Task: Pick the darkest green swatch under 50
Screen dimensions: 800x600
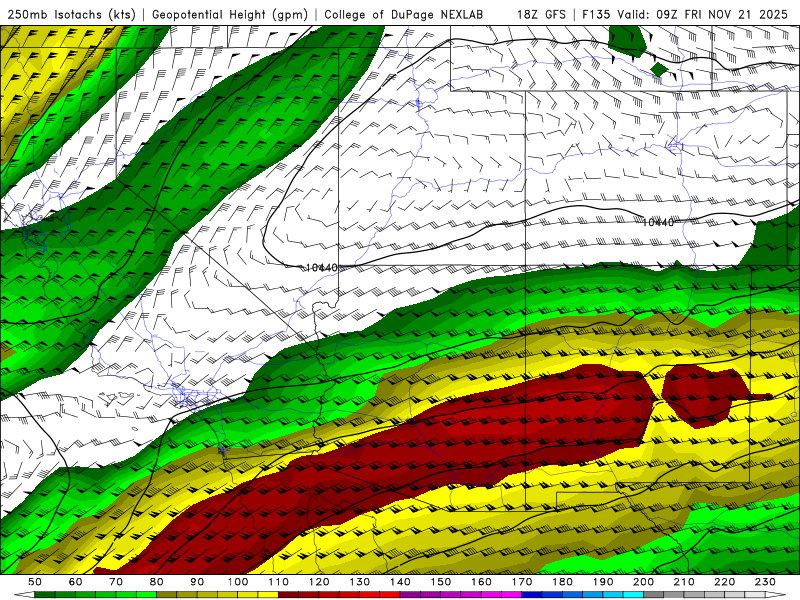Action: coord(45,594)
